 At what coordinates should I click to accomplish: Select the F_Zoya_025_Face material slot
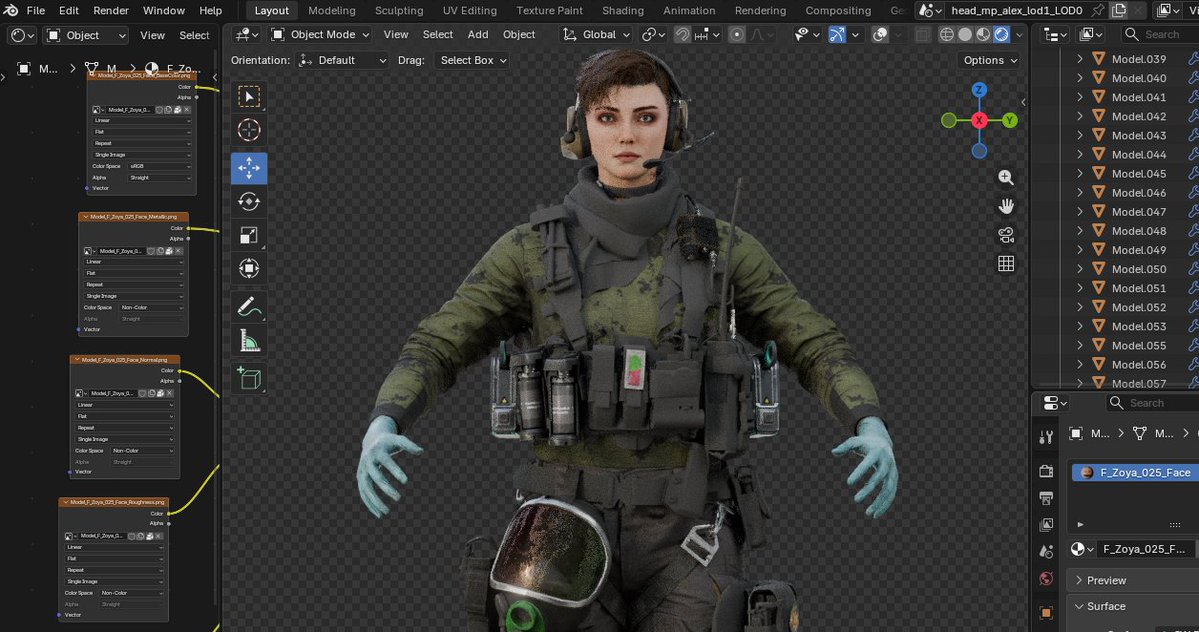pyautogui.click(x=1135, y=472)
